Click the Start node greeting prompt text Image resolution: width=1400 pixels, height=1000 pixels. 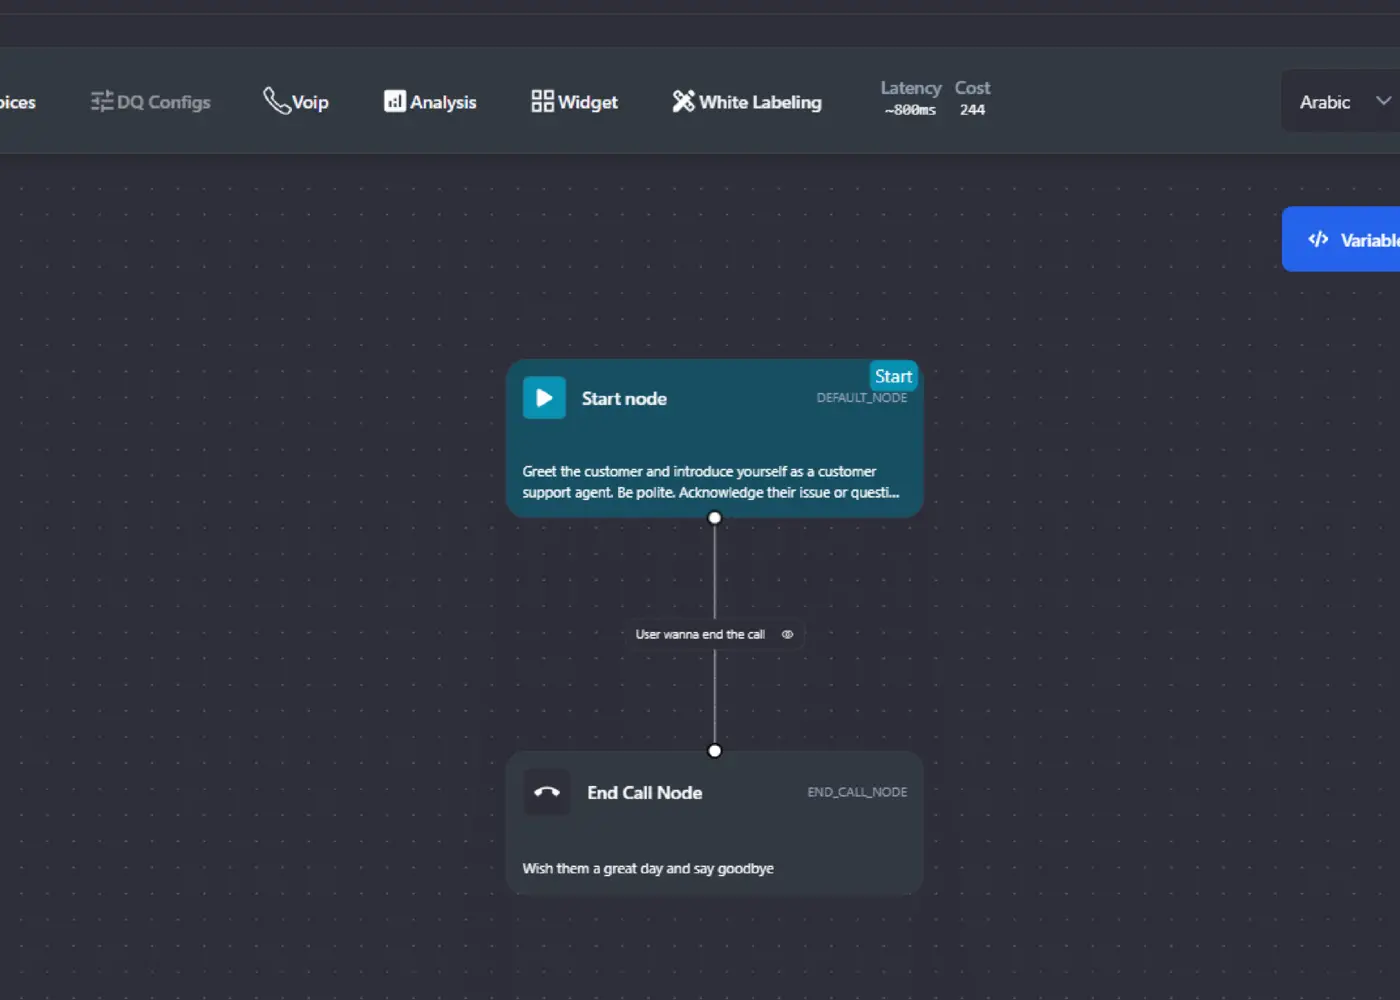point(710,482)
